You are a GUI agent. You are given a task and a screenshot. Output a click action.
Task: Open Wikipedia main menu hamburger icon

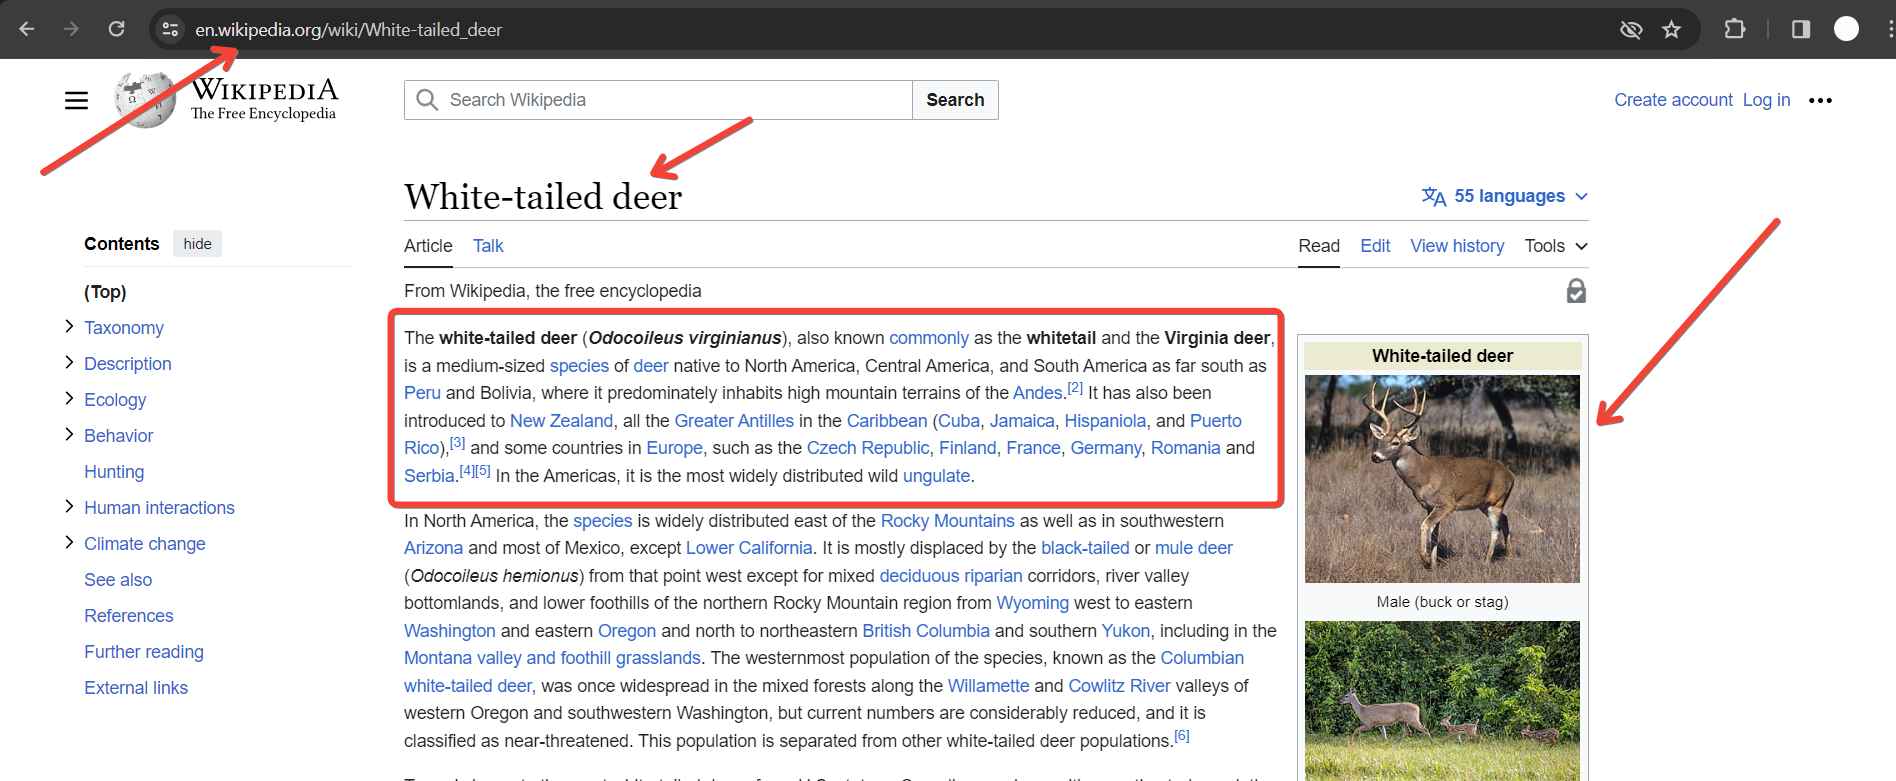point(76,100)
